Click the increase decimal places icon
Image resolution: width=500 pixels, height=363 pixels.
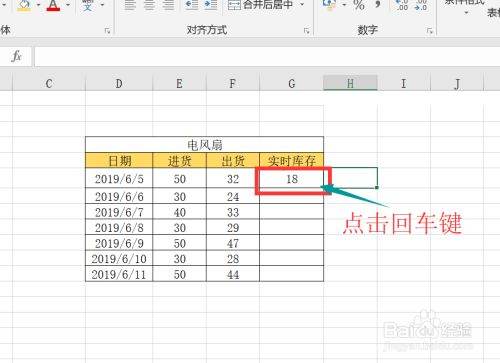tap(402, 5)
